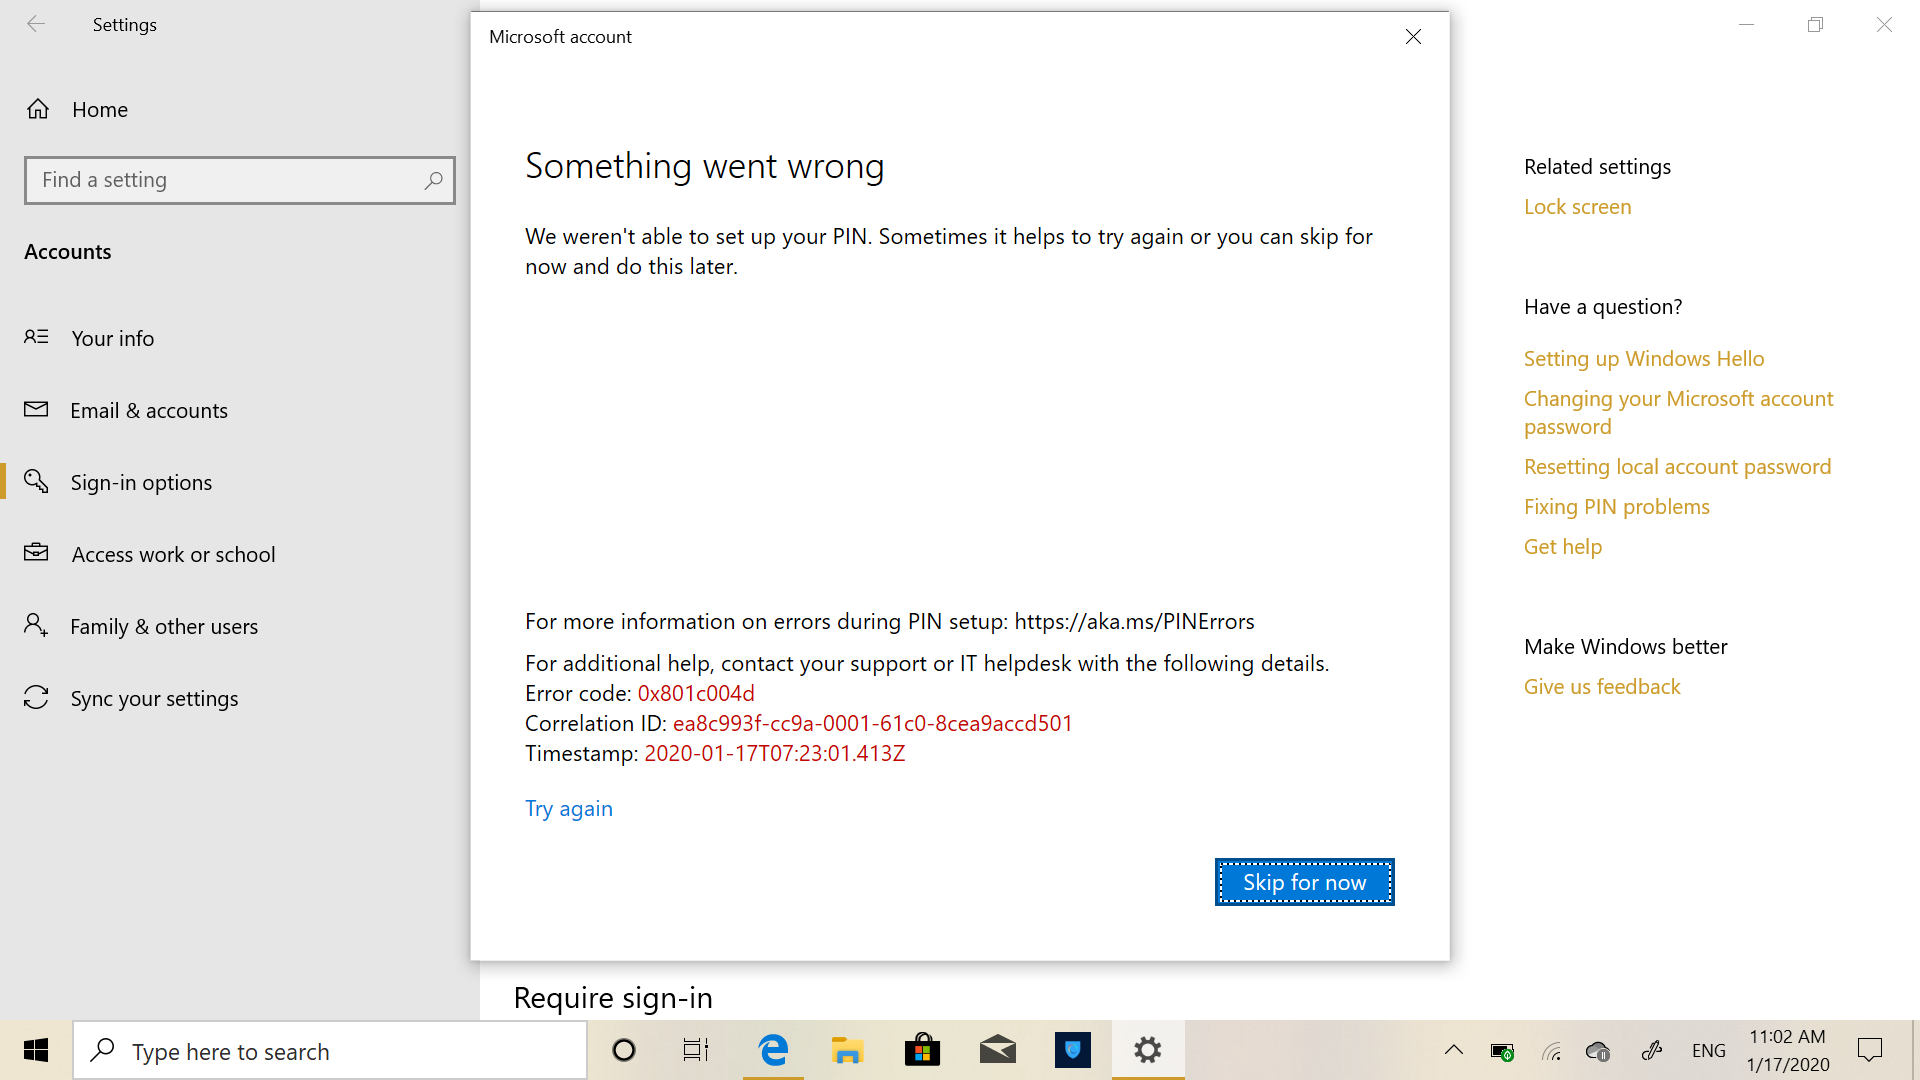The width and height of the screenshot is (1920, 1080).
Task: Open Email & accounts settings page
Action: [149, 410]
